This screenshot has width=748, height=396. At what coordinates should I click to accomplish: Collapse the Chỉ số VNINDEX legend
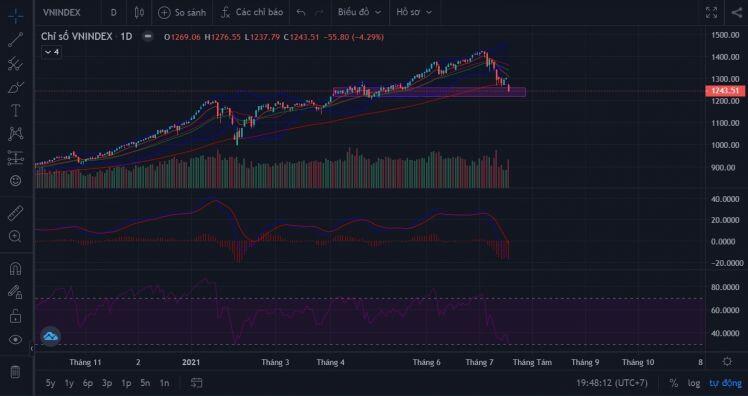click(148, 36)
